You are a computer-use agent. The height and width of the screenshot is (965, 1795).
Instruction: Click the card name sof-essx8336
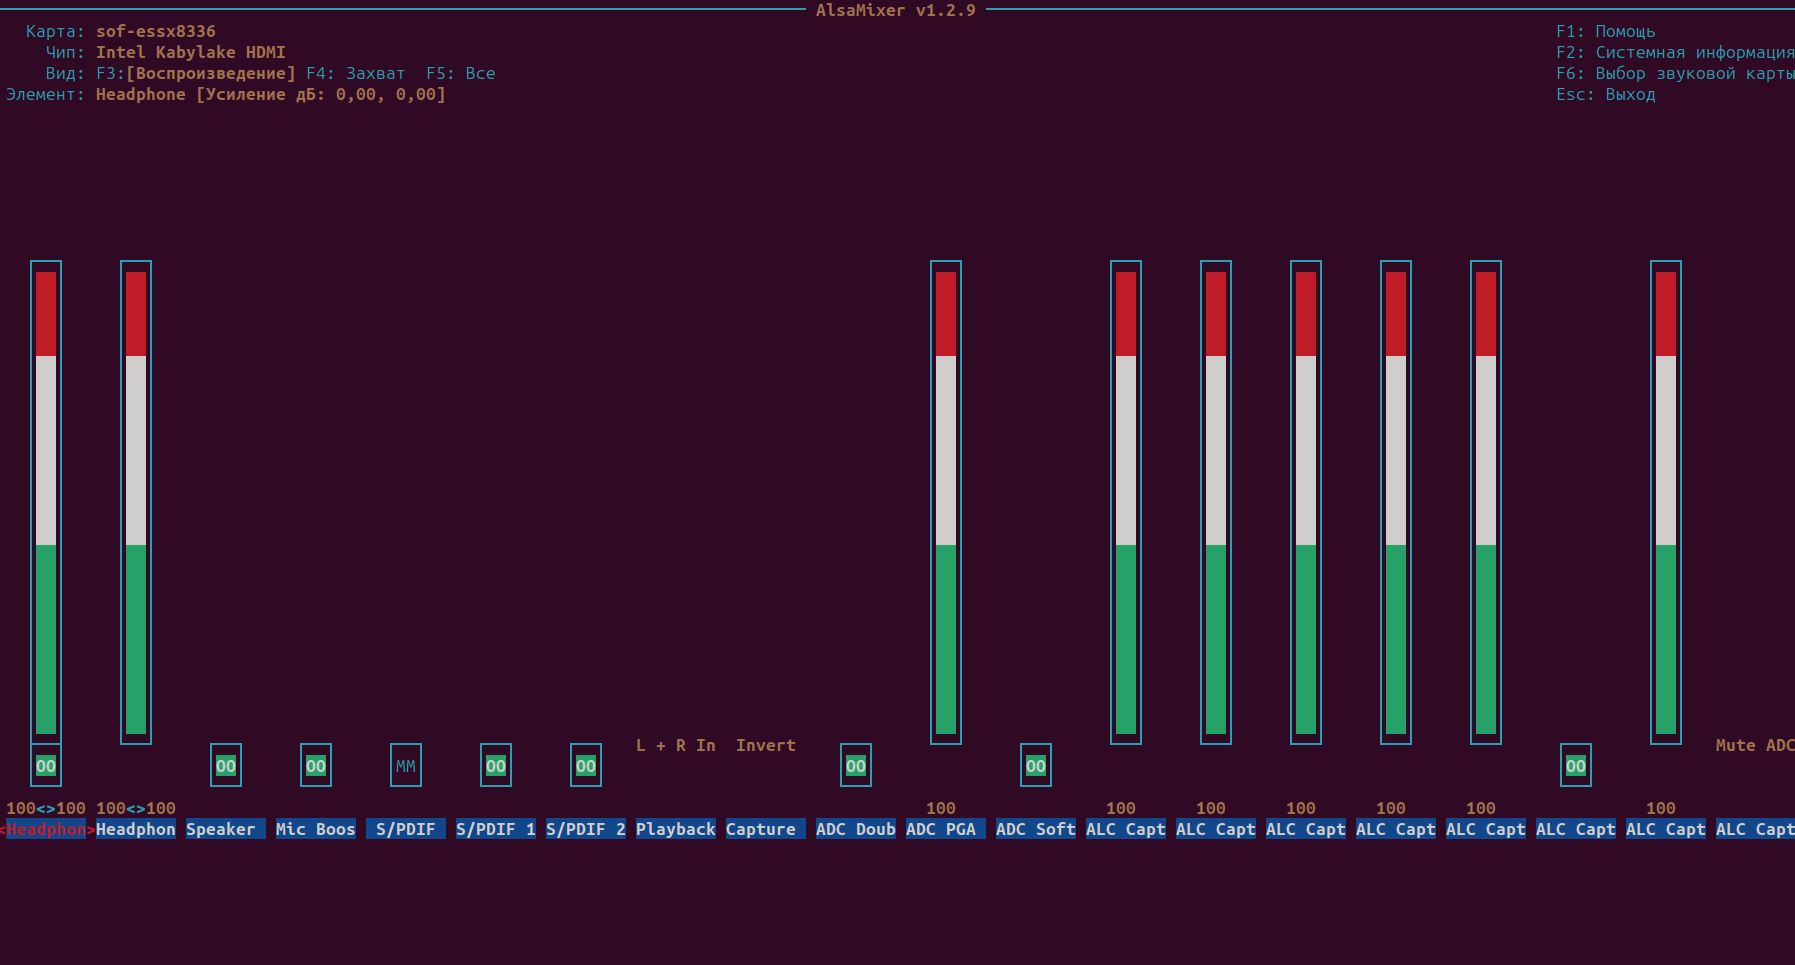click(156, 31)
